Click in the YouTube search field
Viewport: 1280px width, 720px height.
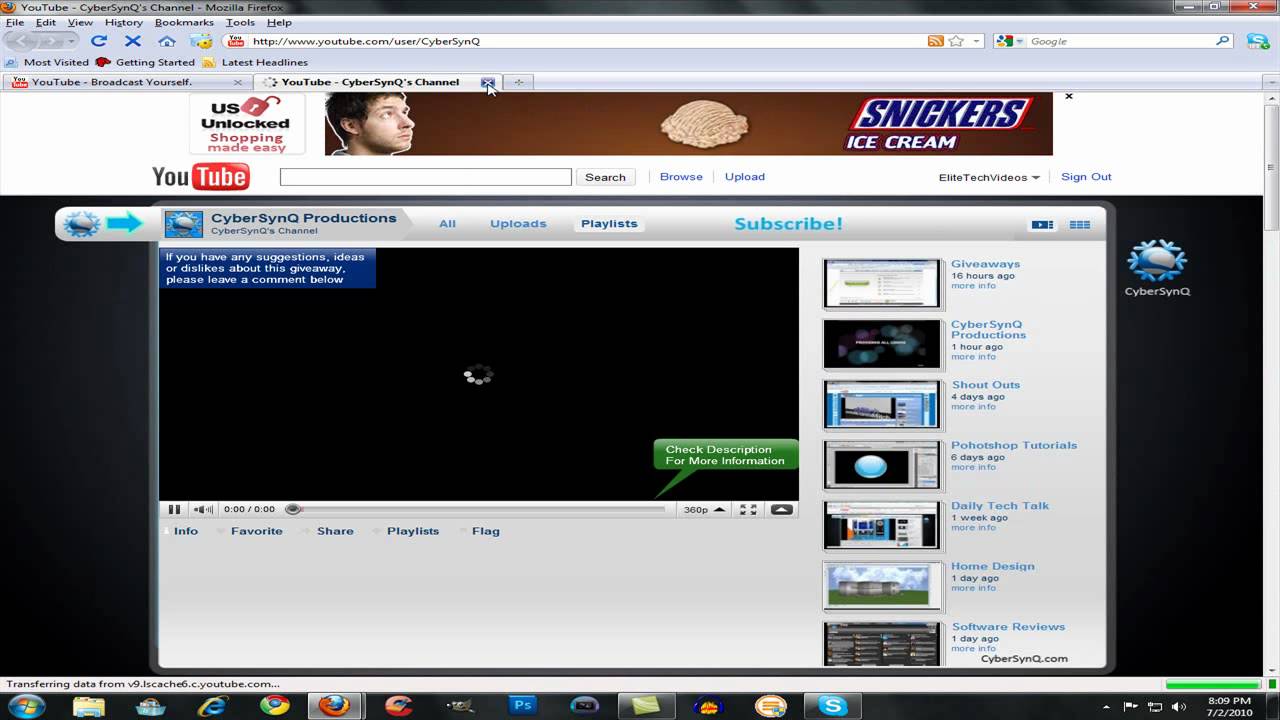tap(425, 177)
